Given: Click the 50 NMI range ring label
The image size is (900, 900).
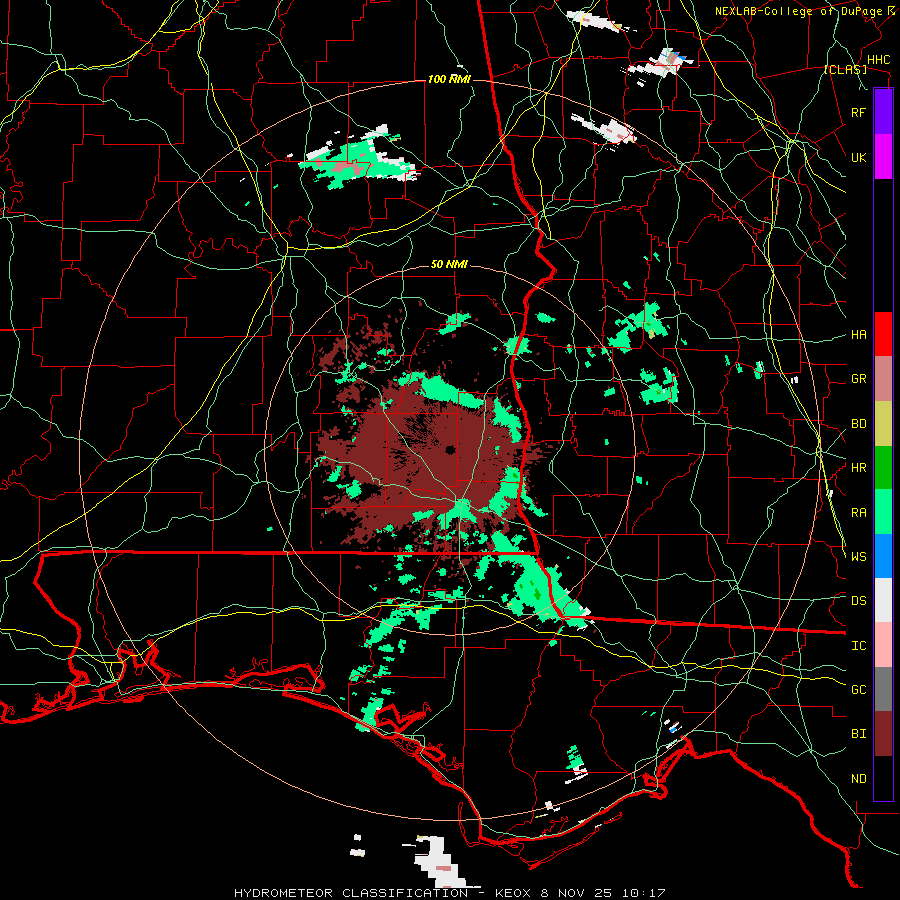Looking at the screenshot, I should 449,264.
